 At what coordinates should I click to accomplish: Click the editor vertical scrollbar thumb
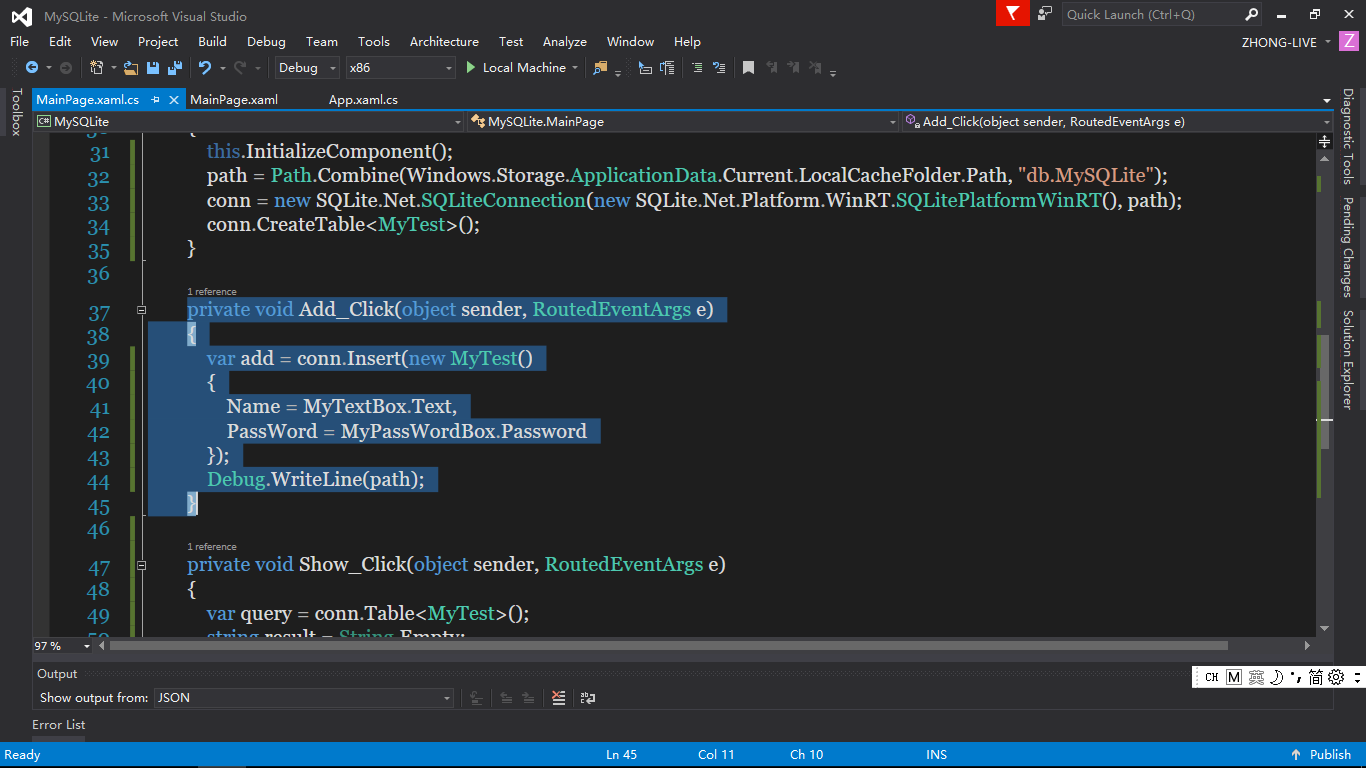pos(1325,392)
